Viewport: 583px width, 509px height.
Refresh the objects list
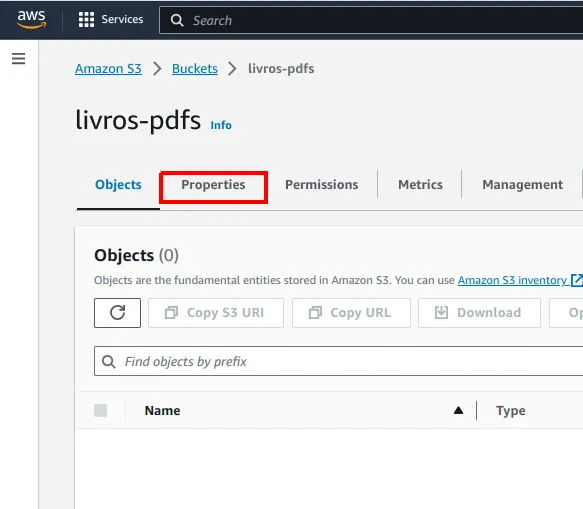tap(117, 313)
